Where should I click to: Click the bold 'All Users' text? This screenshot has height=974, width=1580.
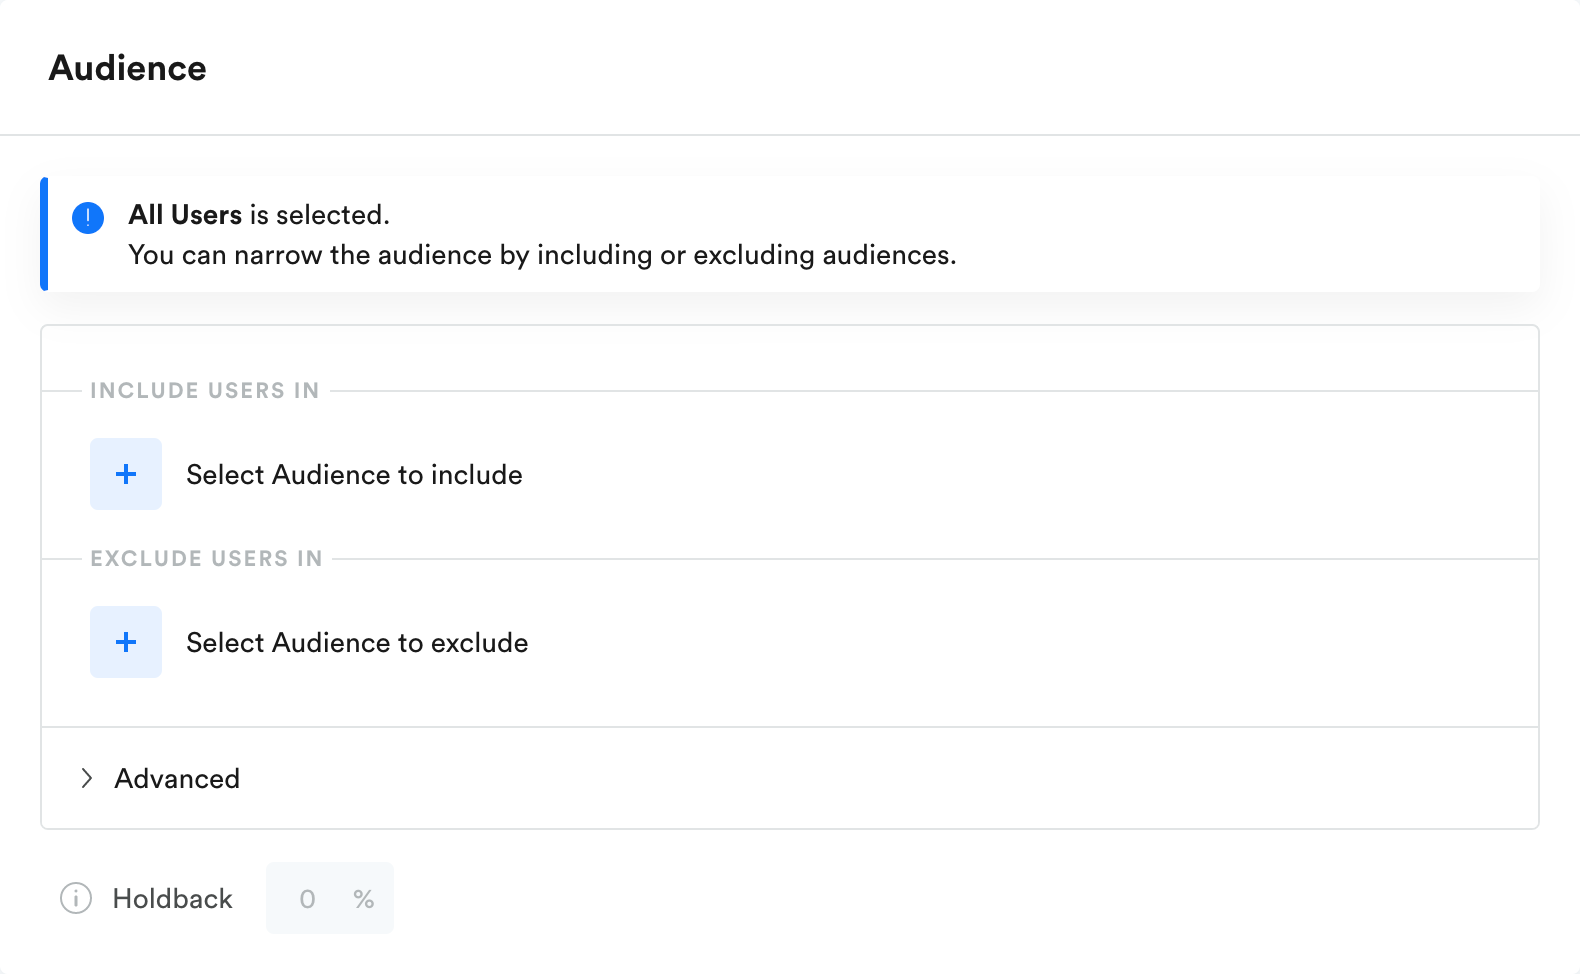[x=185, y=215]
